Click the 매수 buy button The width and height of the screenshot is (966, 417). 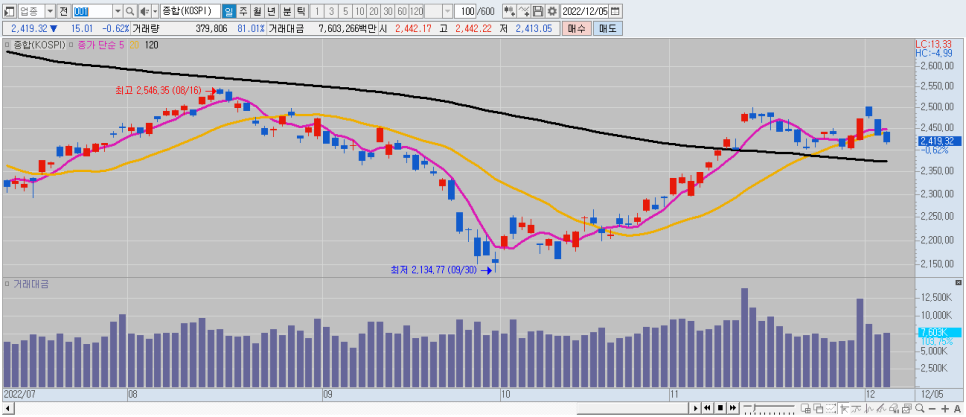(576, 28)
